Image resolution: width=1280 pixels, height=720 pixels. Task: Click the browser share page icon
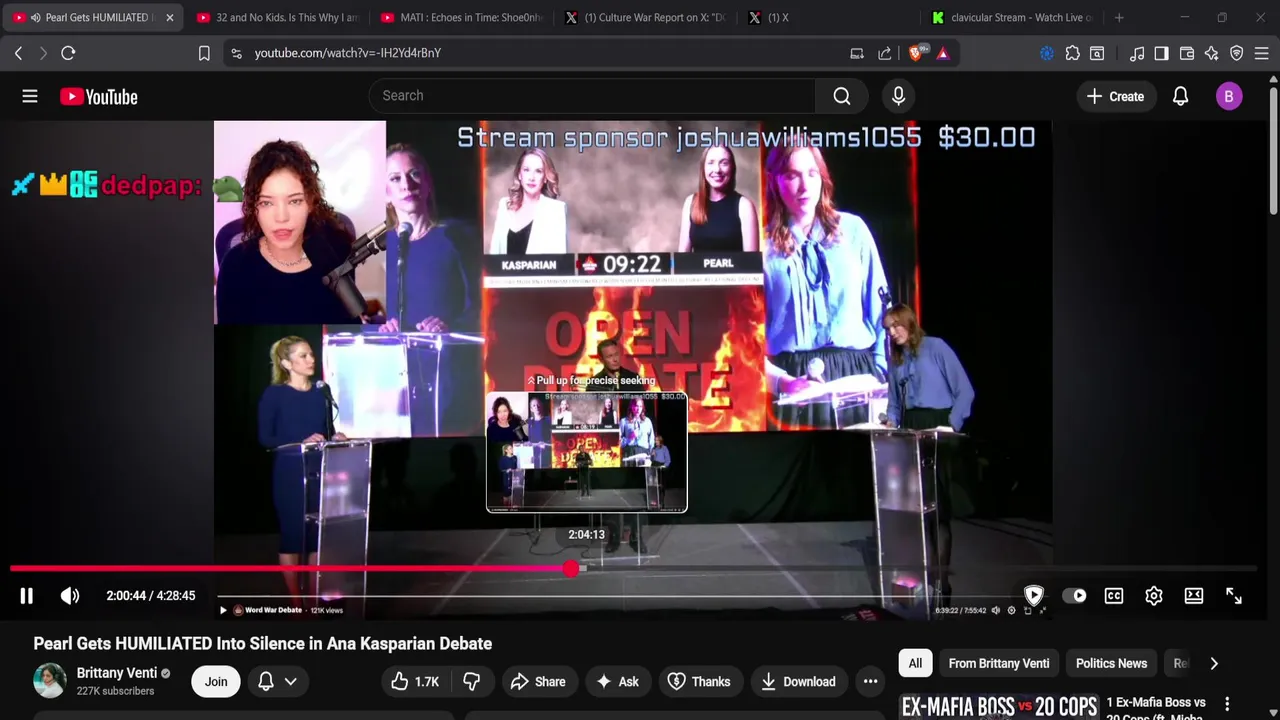tap(885, 53)
